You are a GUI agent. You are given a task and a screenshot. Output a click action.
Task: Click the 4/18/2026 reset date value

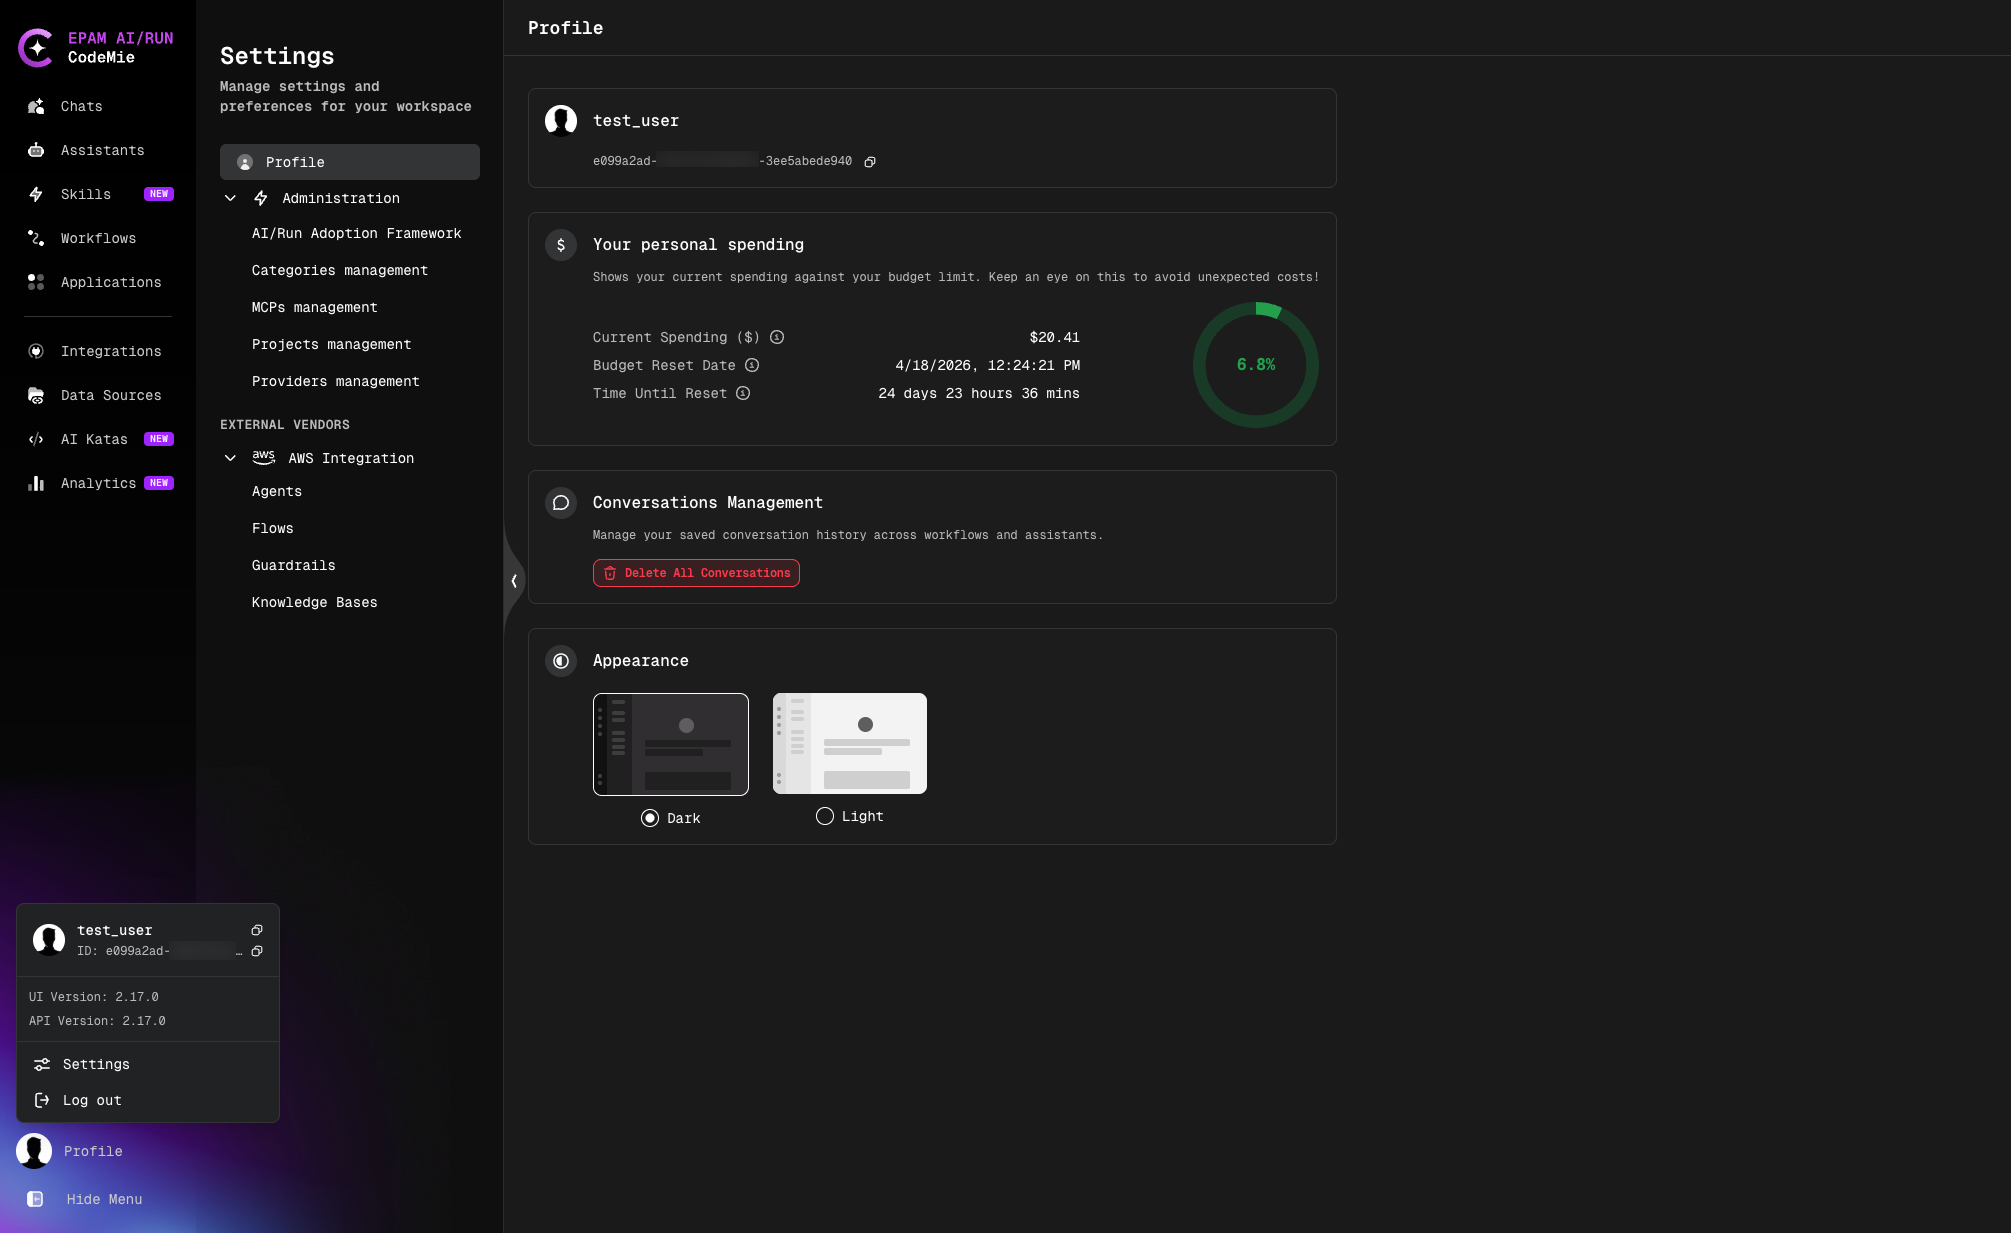pyautogui.click(x=987, y=365)
